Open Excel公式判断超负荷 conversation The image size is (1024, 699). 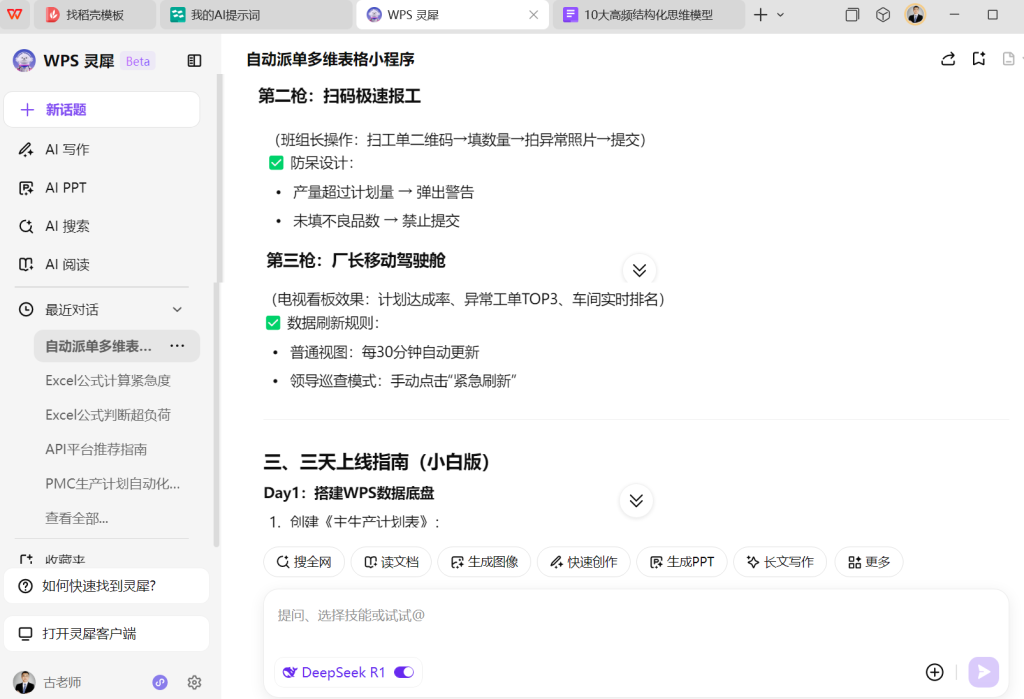(x=108, y=415)
